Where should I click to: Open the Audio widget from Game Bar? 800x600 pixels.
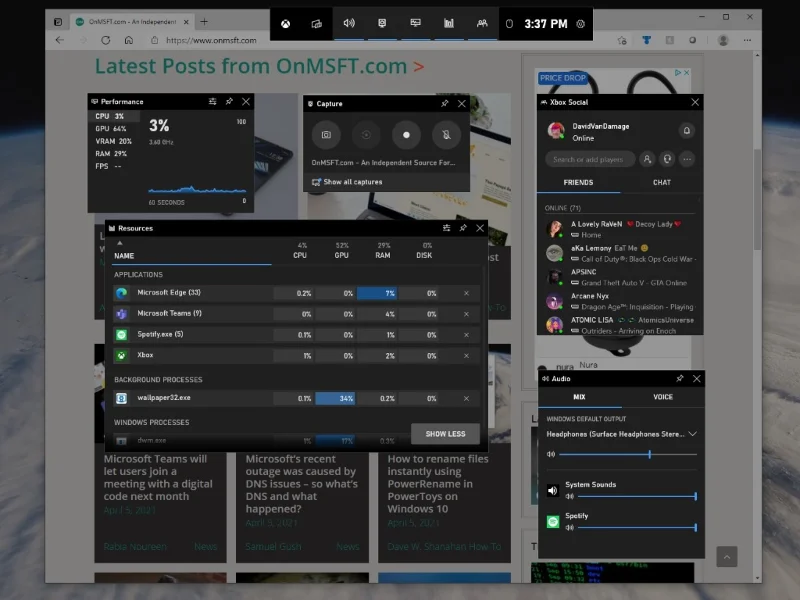pos(349,23)
